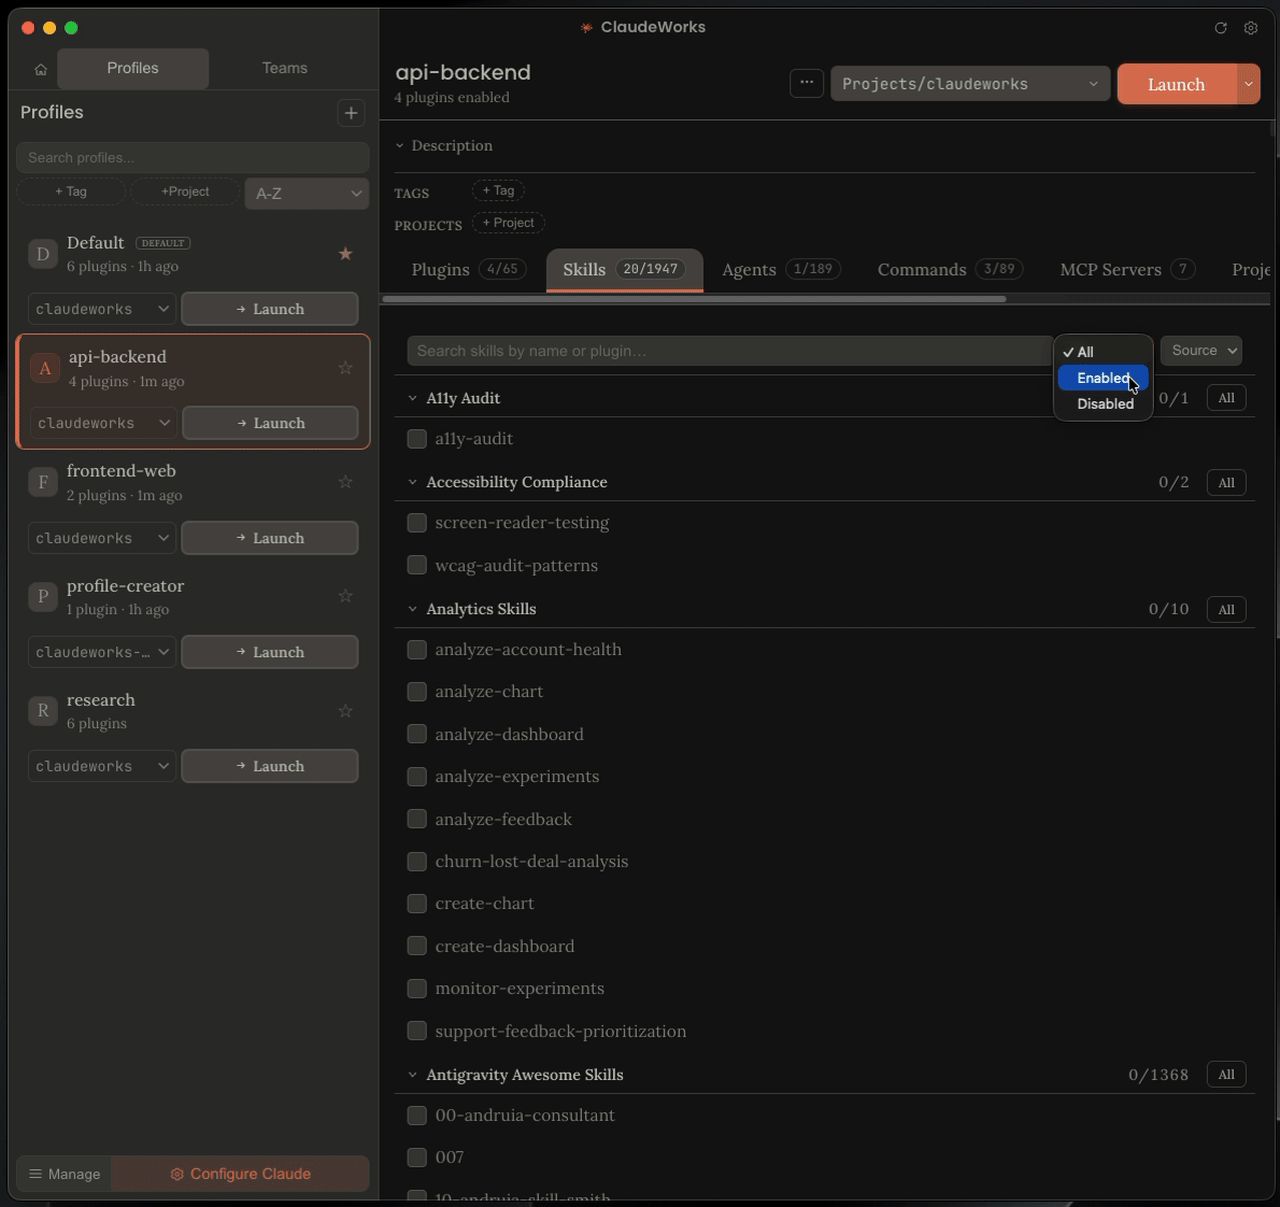Check the create-dashboard skill checkbox
Screen dimensions: 1280x1207
416,945
